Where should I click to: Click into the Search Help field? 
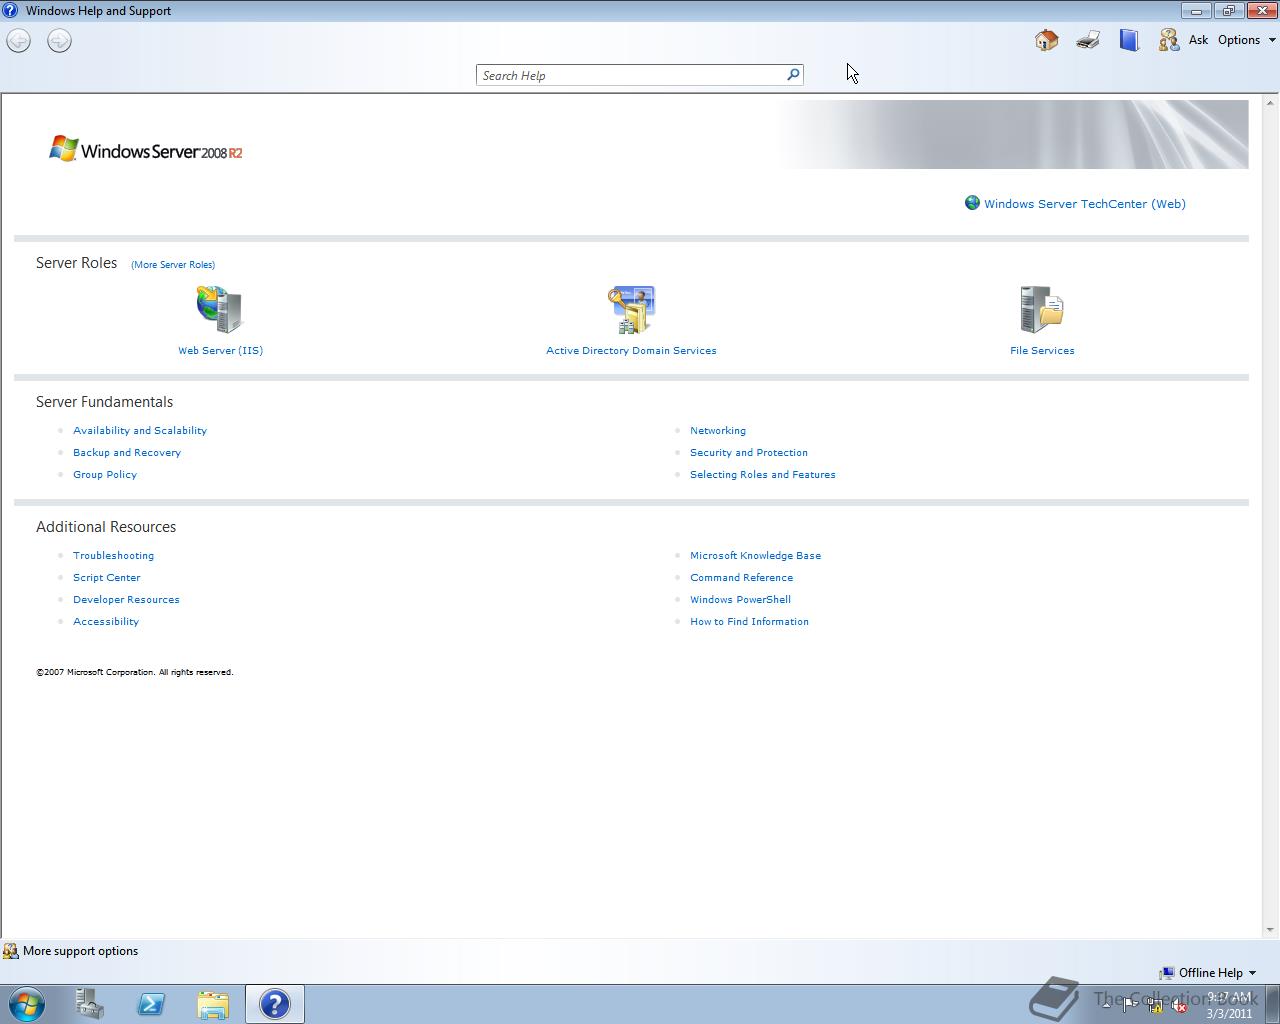click(630, 75)
